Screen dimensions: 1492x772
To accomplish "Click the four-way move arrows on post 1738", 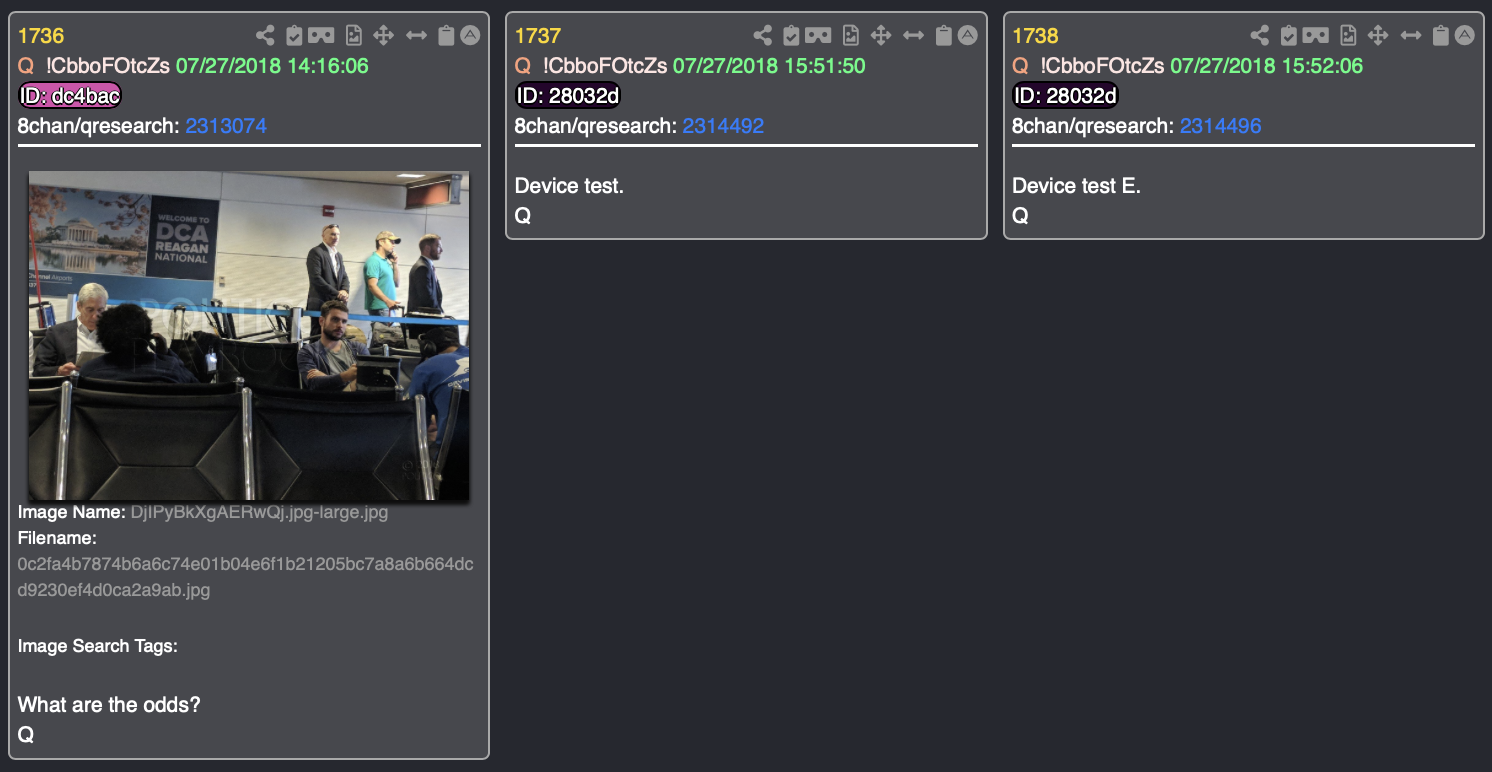I will click(x=1378, y=36).
